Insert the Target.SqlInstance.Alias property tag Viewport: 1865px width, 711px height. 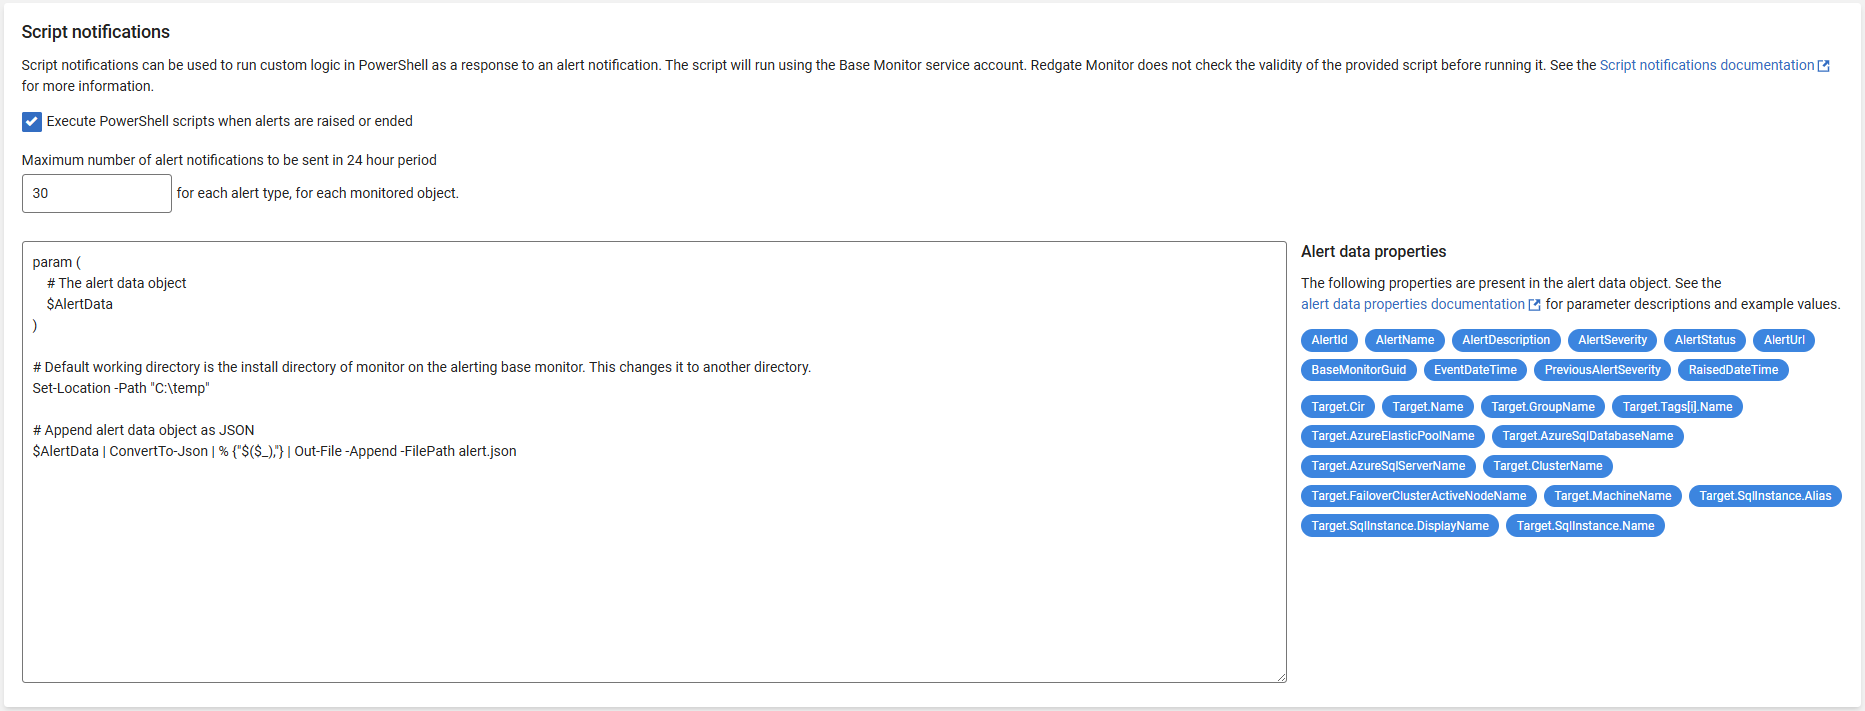(1764, 496)
